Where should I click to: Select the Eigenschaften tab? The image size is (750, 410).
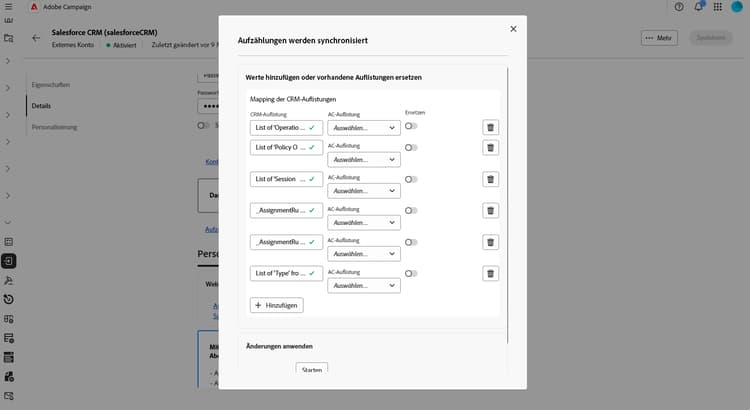[51, 85]
